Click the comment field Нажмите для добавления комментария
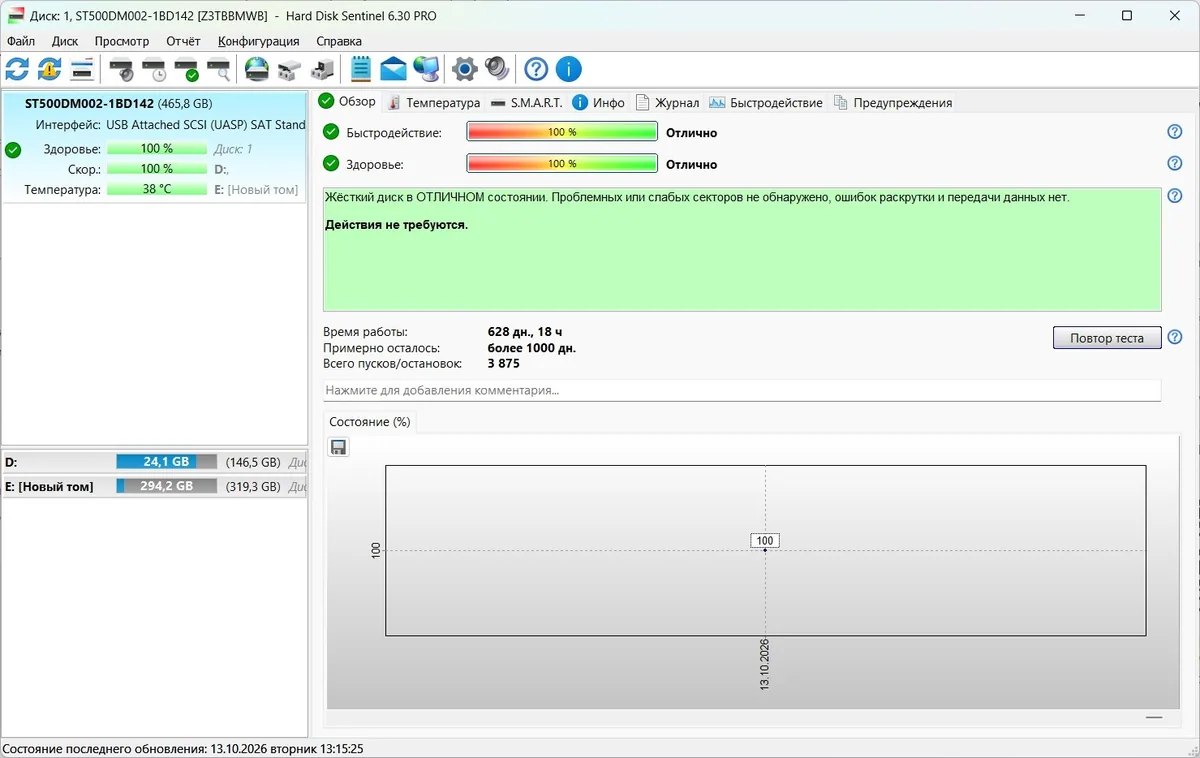The height and width of the screenshot is (758, 1200). pos(742,390)
